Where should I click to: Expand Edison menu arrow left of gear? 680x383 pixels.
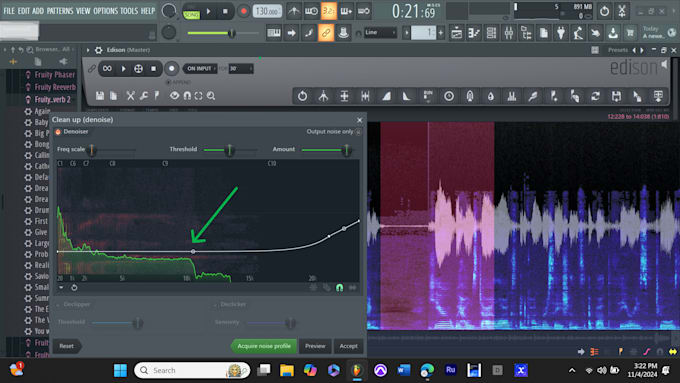tap(88, 50)
